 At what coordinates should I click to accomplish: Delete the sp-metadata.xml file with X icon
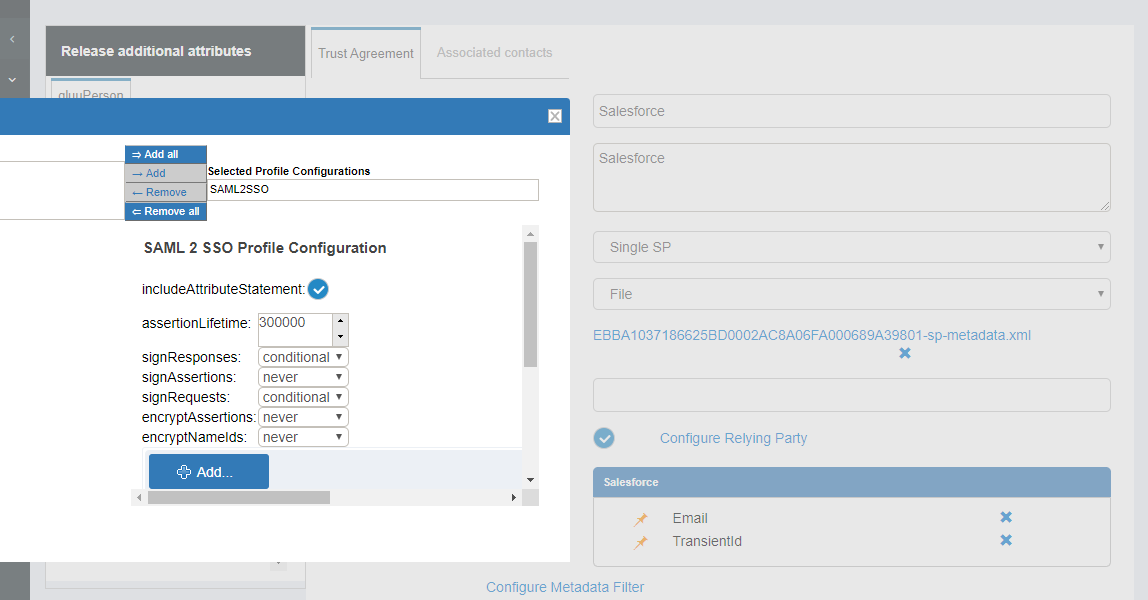[x=904, y=353]
